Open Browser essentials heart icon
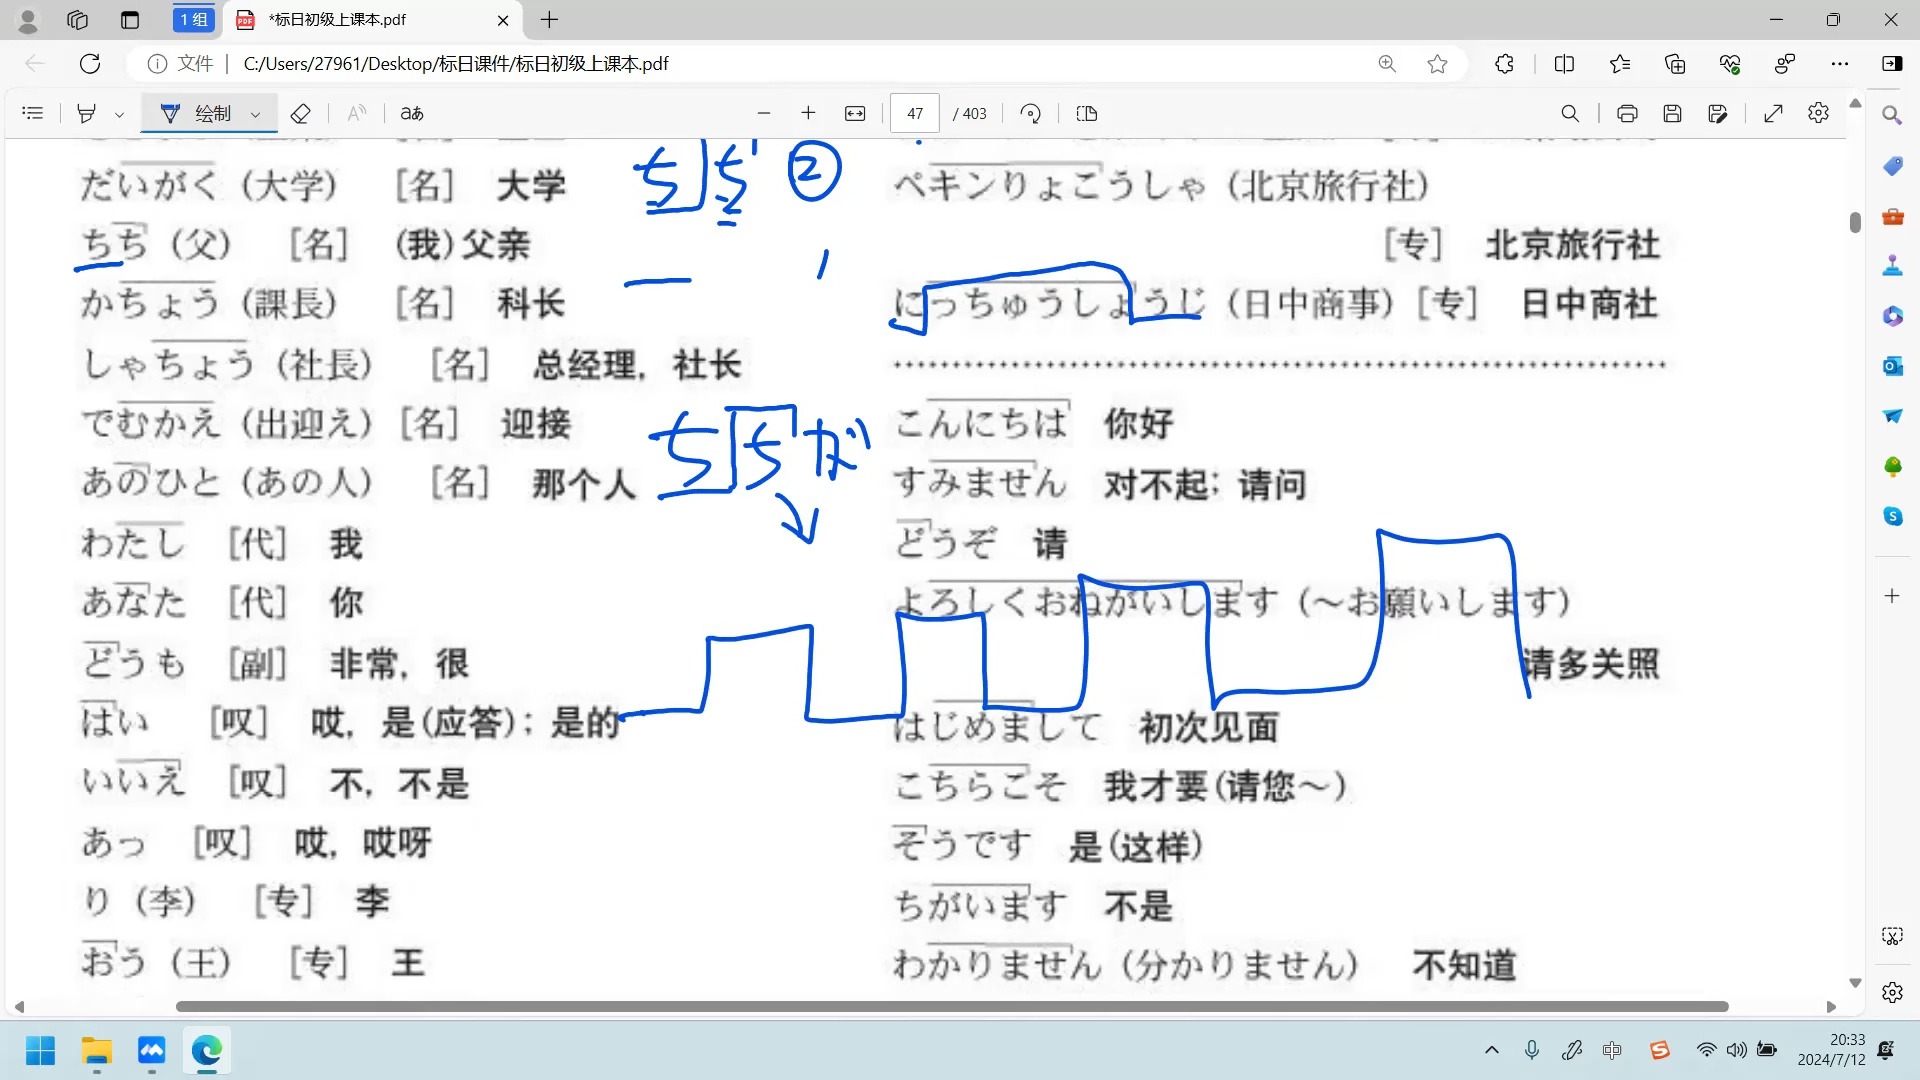This screenshot has height=1080, width=1920. (1730, 64)
